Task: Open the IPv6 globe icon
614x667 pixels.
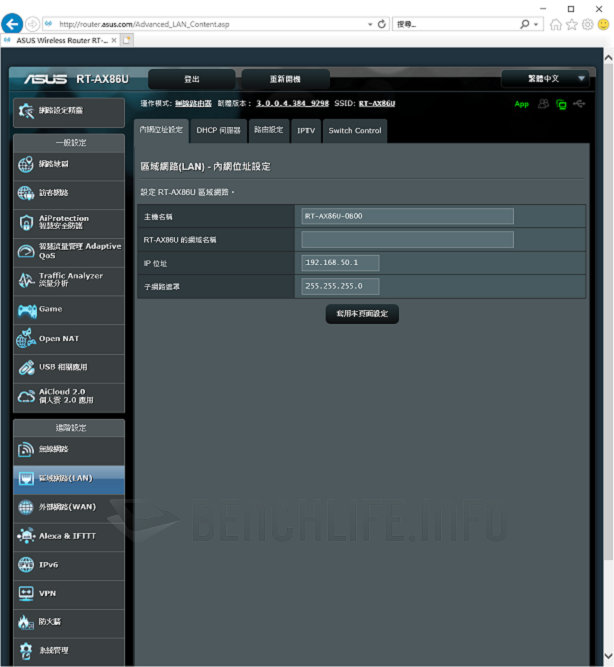Action: pyautogui.click(x=26, y=565)
